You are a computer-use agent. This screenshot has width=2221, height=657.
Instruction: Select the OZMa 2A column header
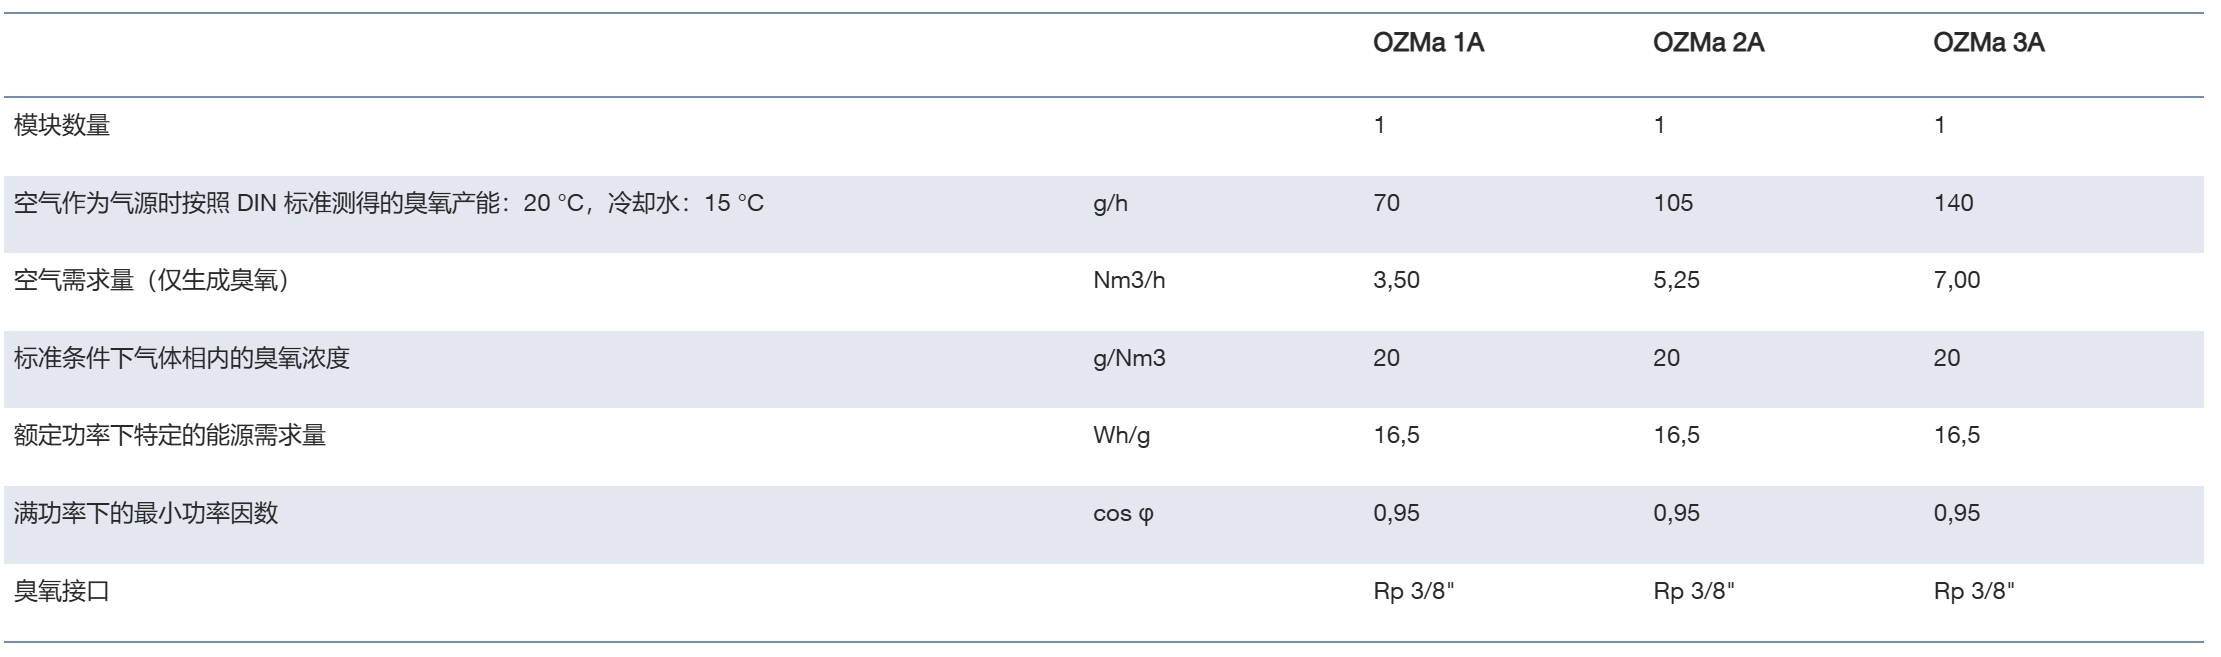point(1708,44)
